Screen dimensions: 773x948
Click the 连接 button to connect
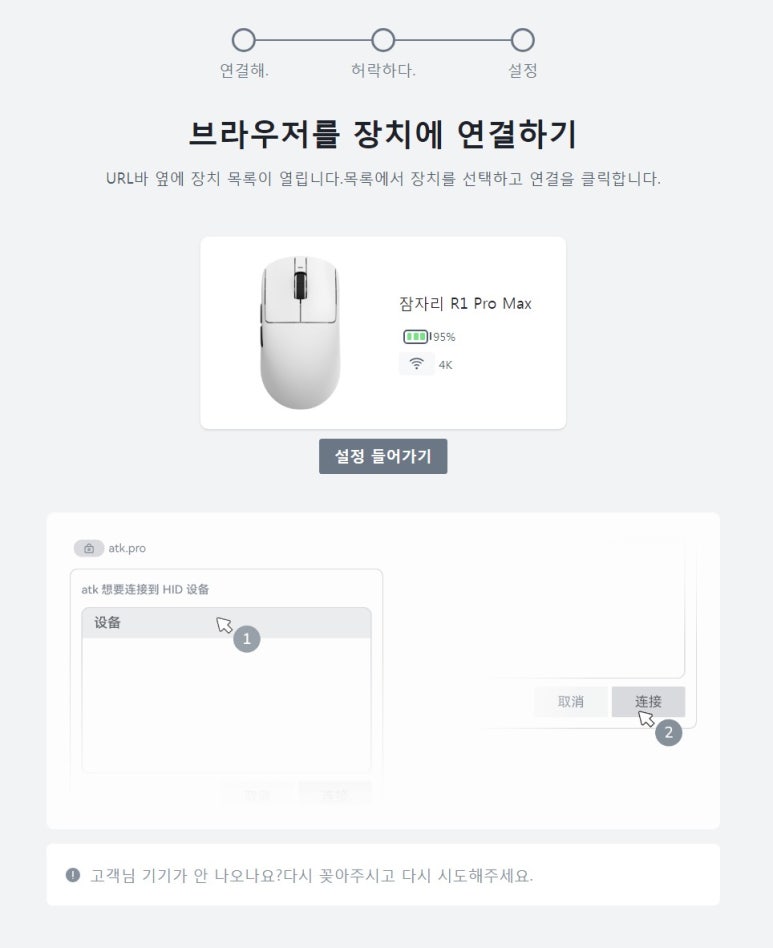(649, 701)
